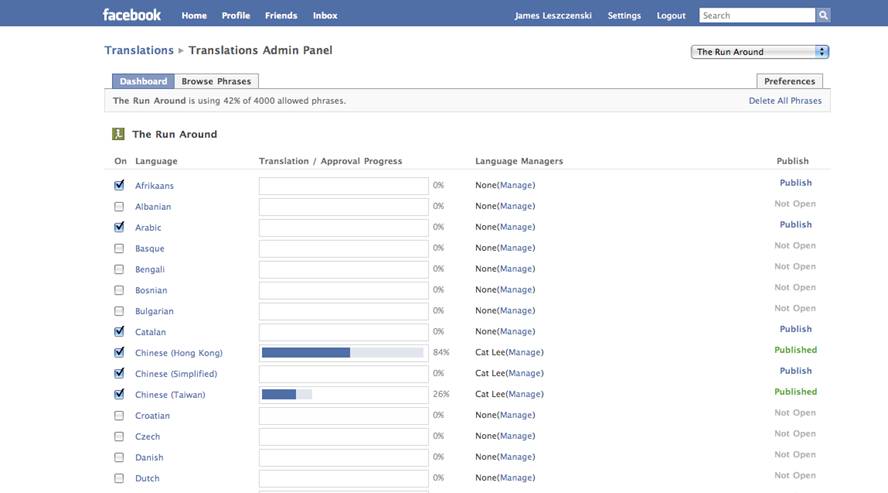This screenshot has height=493, width=888.
Task: Click the Delete All Phrases link
Action: 785,101
